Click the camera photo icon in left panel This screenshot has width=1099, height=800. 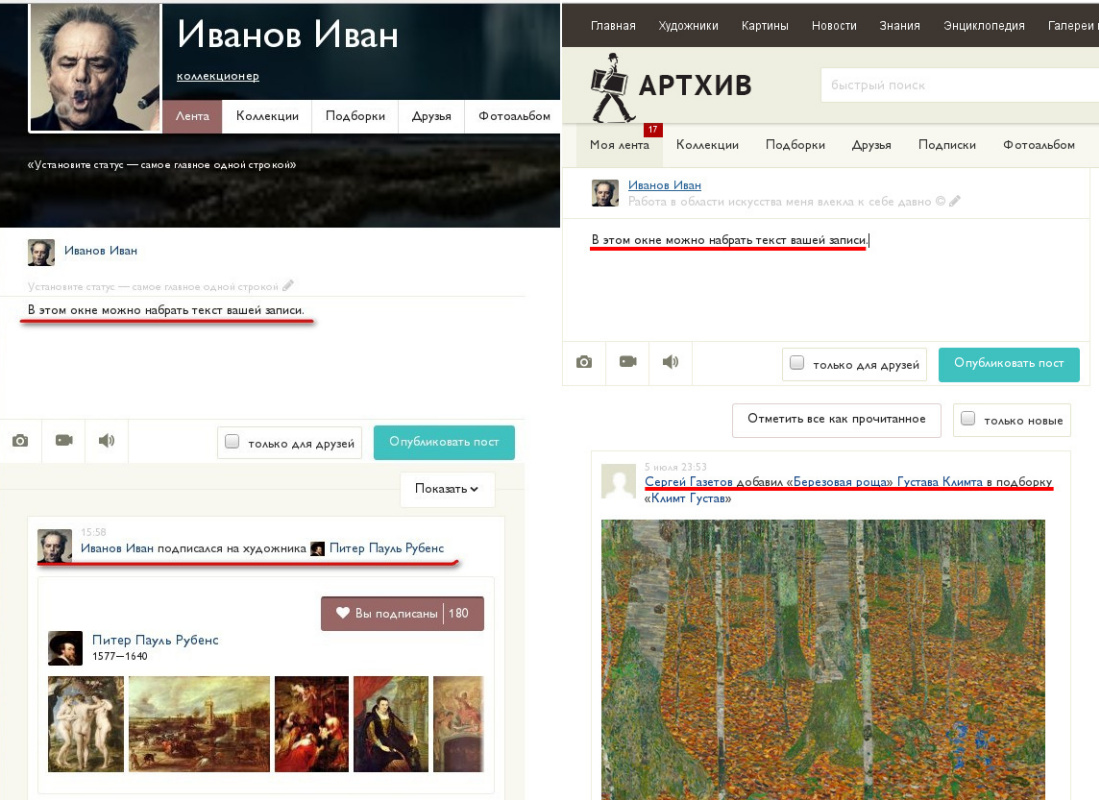point(20,441)
